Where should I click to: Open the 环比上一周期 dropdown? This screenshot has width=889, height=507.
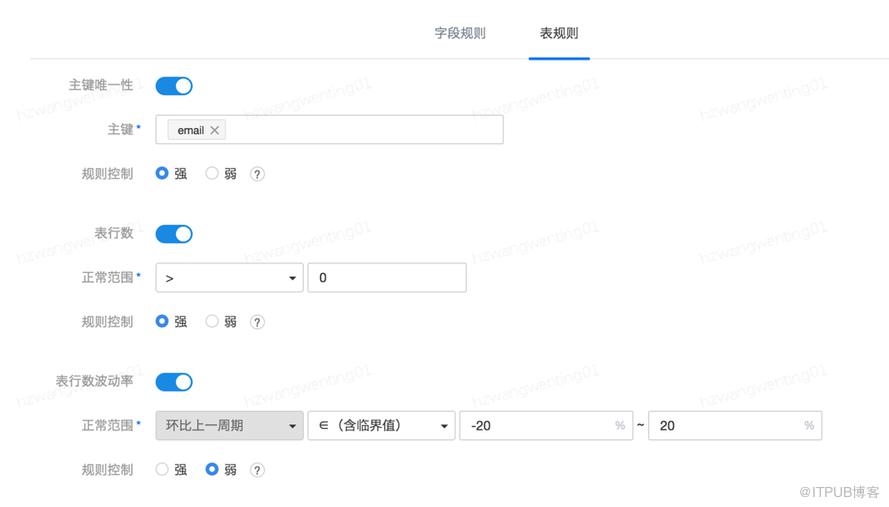230,425
